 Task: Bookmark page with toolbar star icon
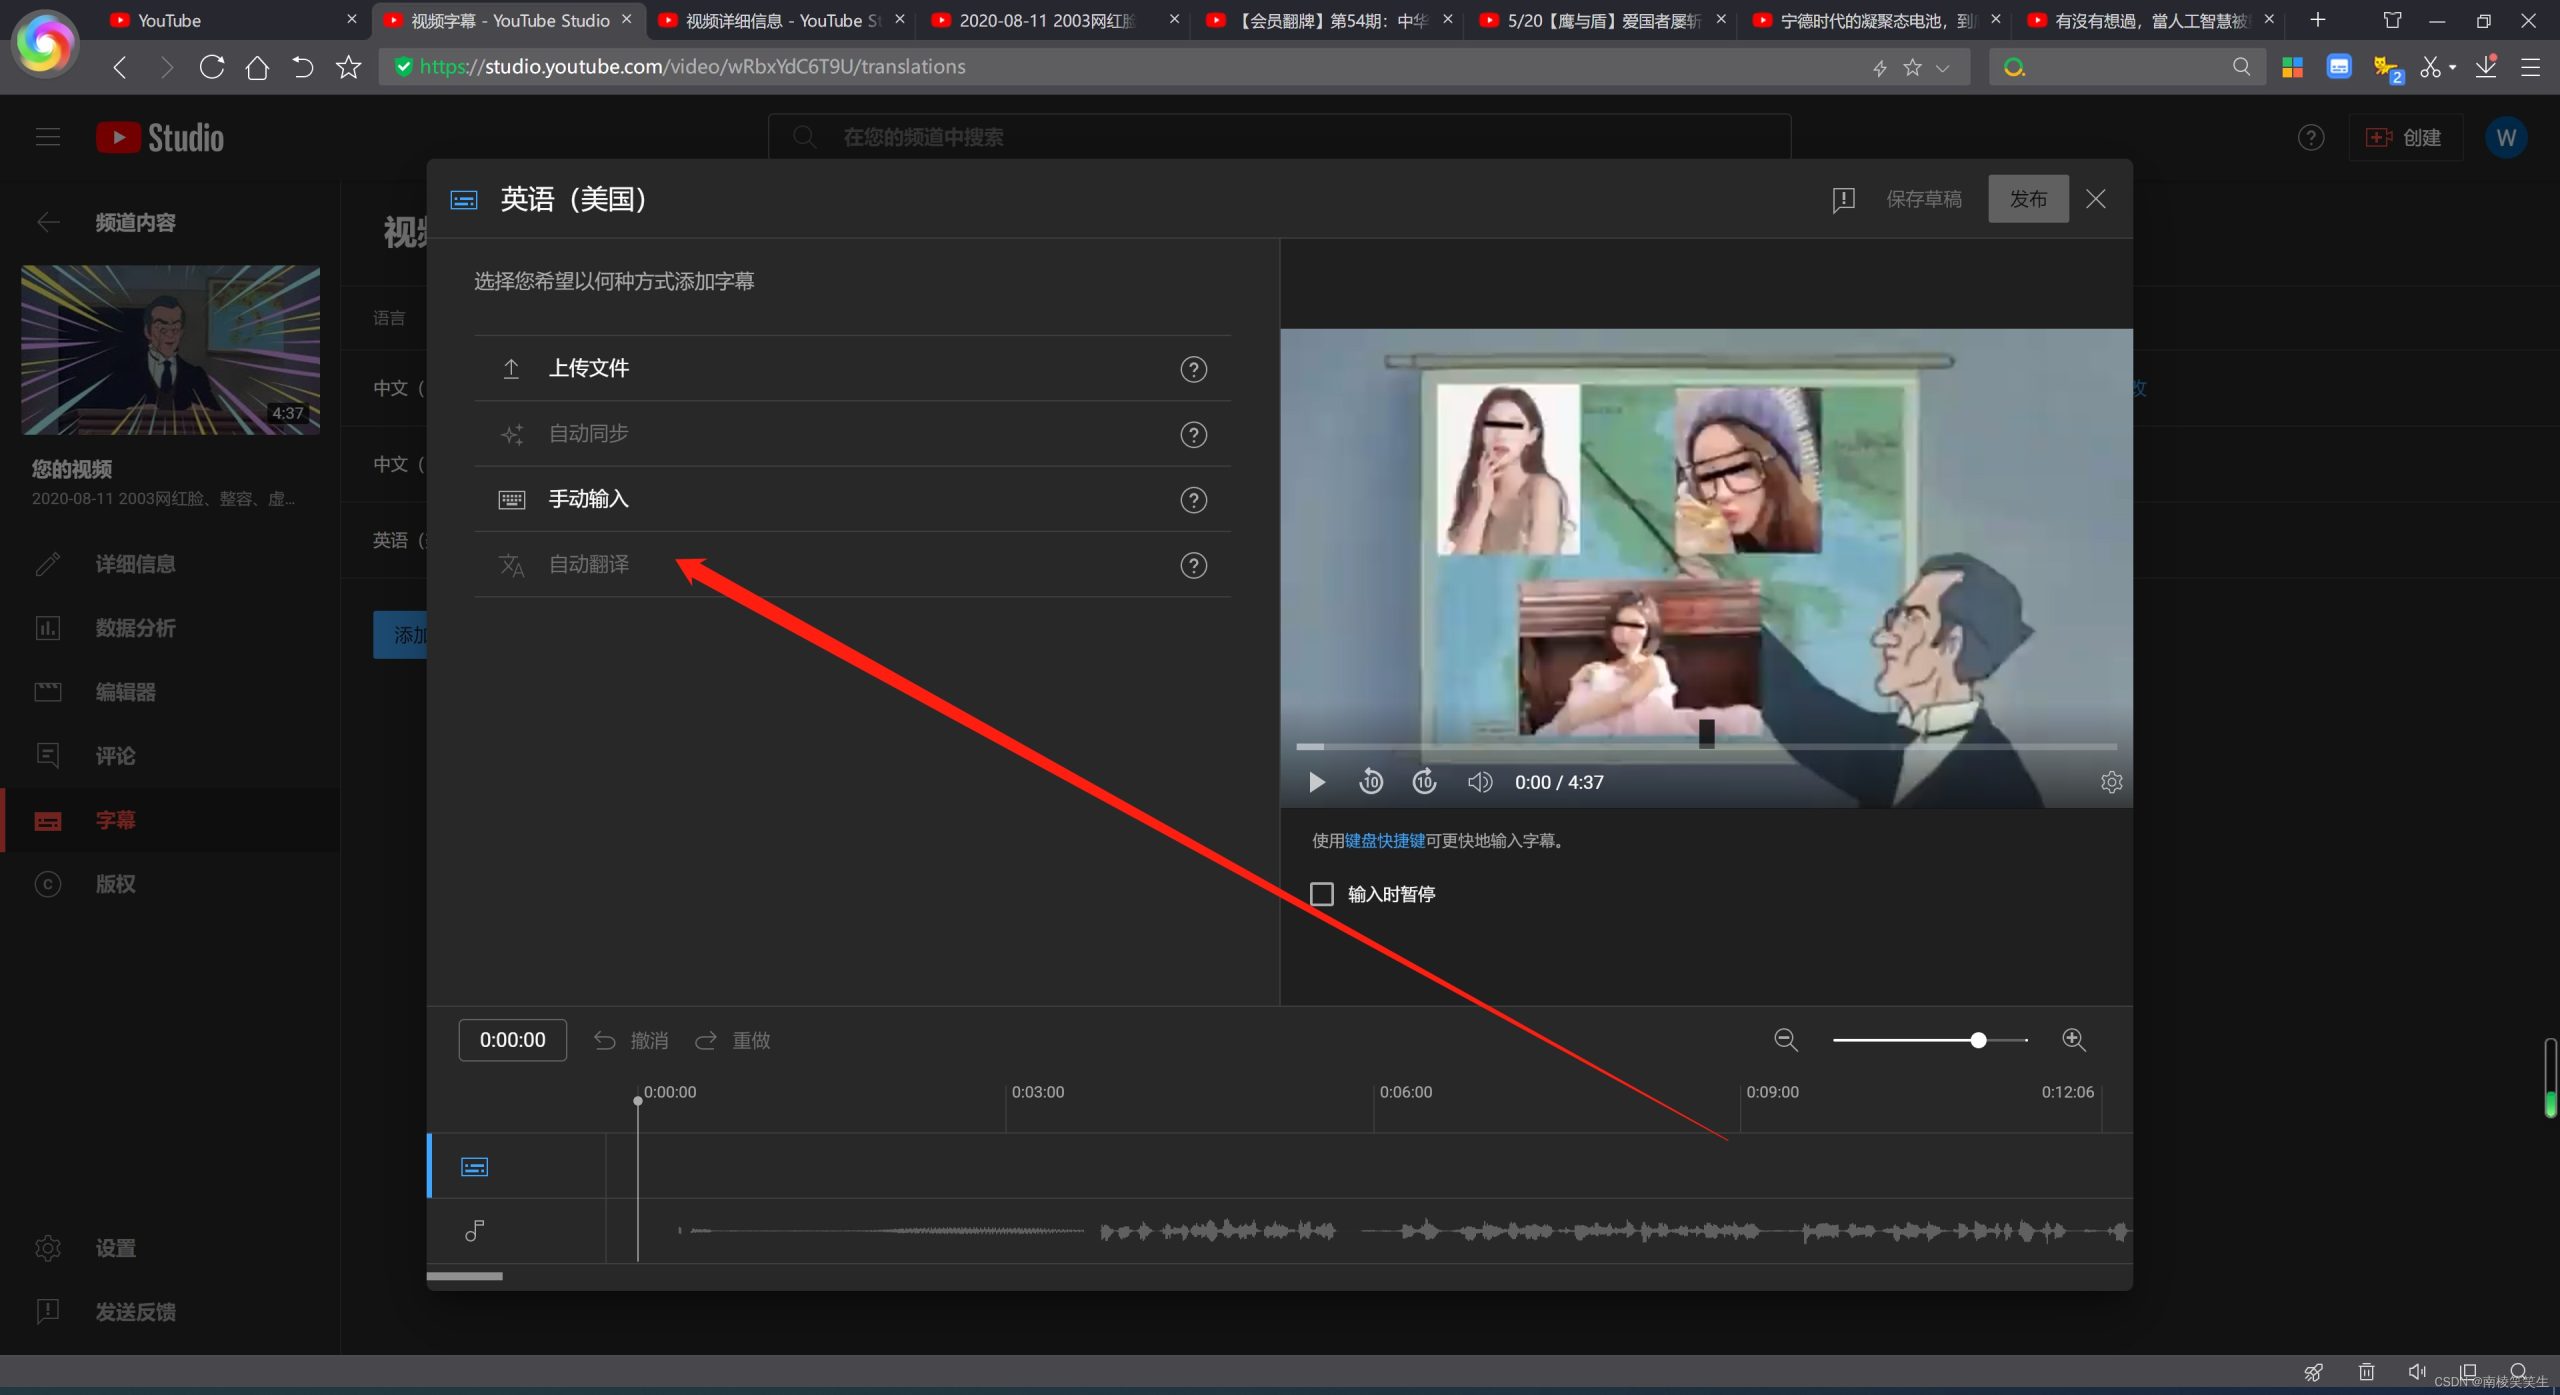click(348, 67)
